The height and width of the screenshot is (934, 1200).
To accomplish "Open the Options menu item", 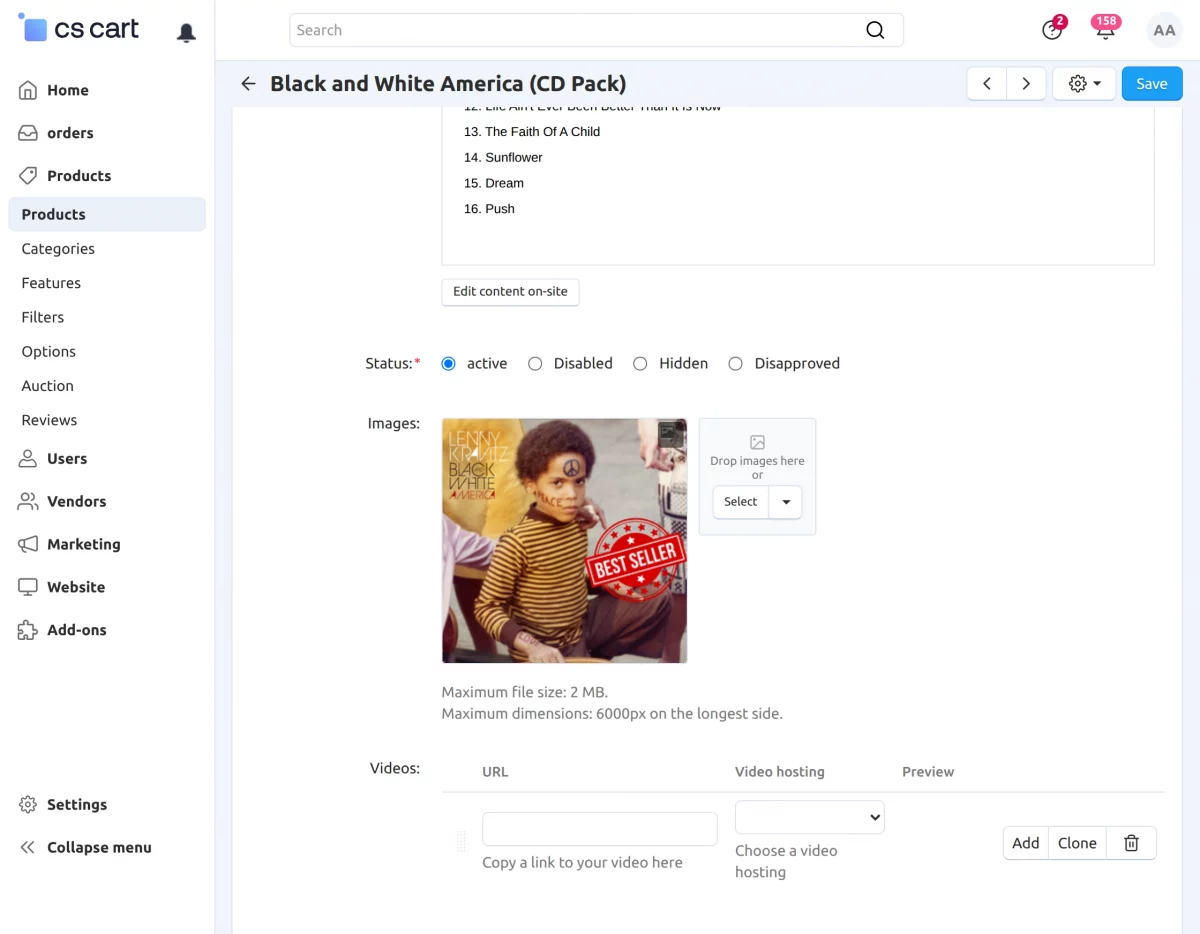I will [x=49, y=352].
